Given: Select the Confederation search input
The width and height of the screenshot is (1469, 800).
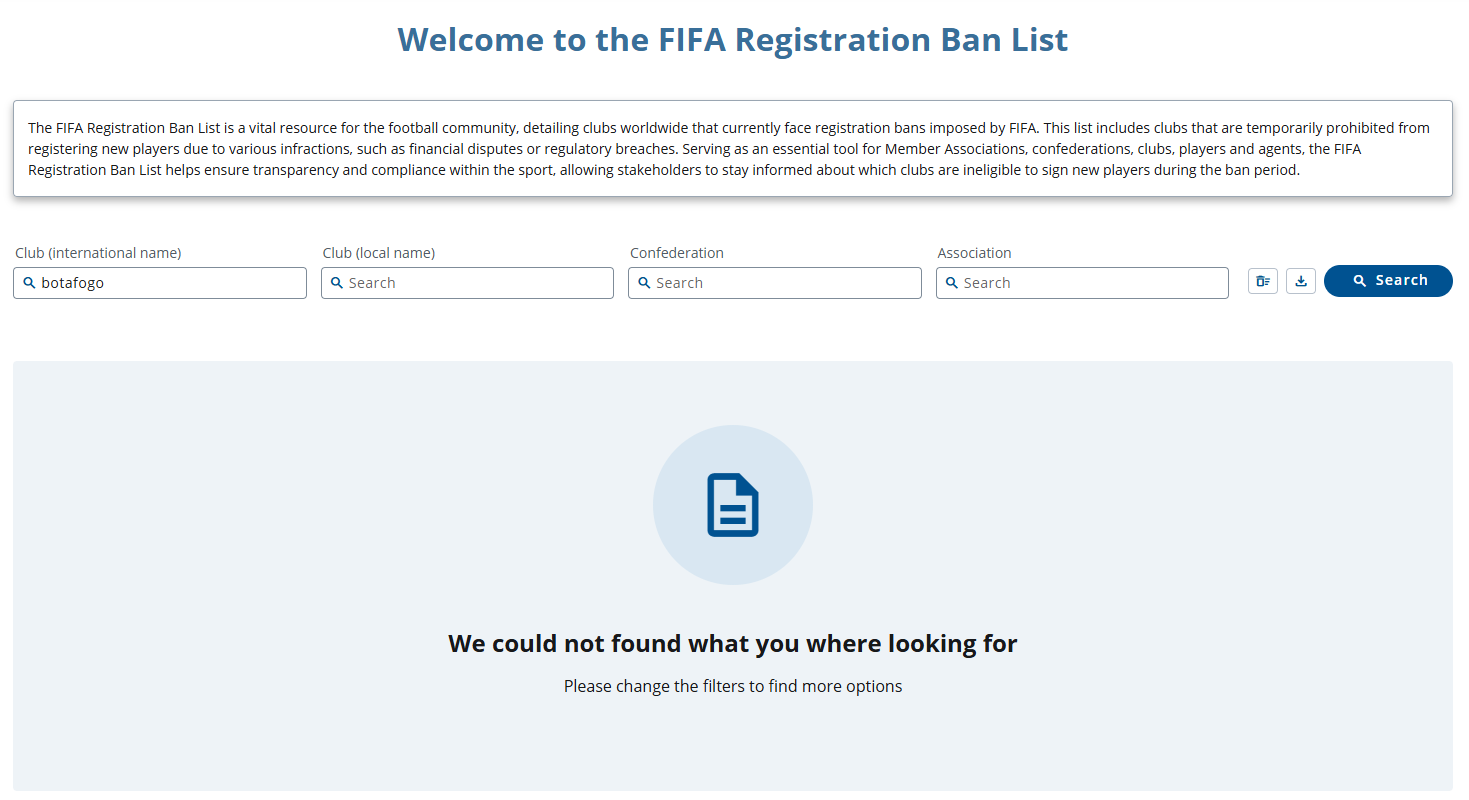Looking at the screenshot, I should pyautogui.click(x=785, y=283).
